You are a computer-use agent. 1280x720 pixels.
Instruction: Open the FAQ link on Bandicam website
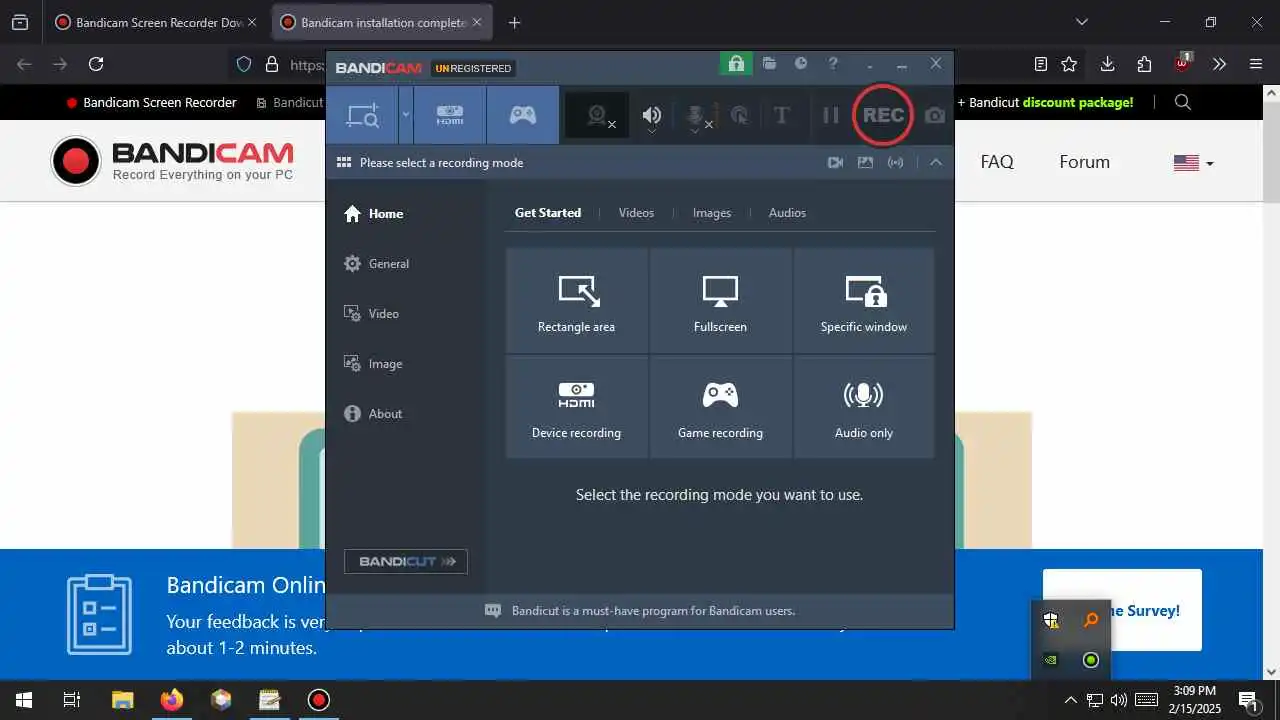click(x=997, y=162)
